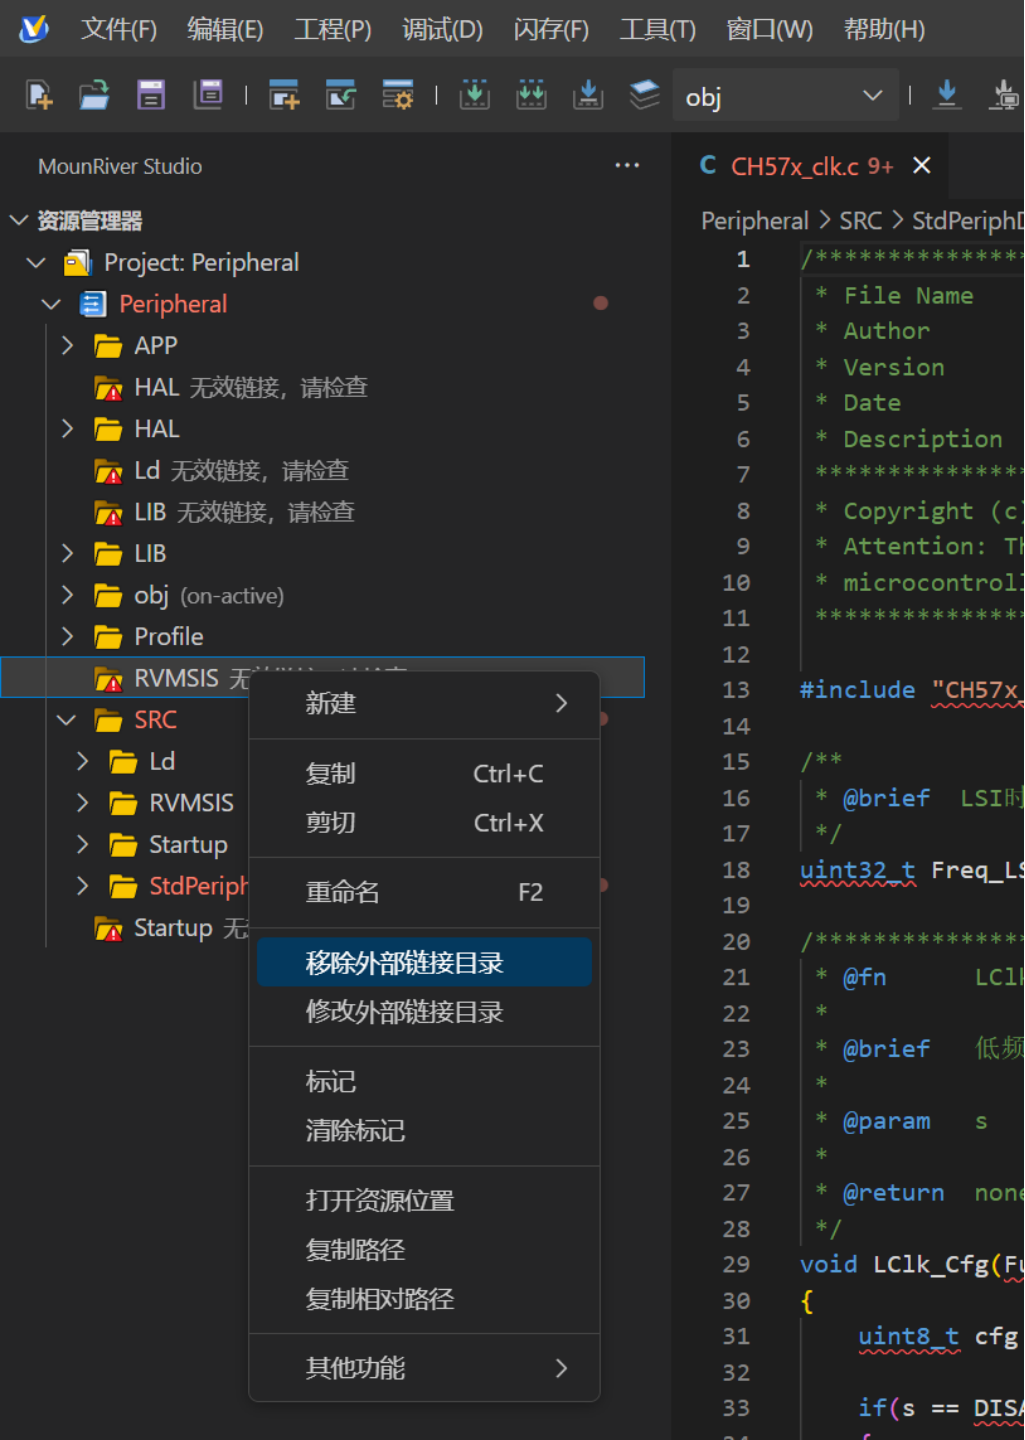The width and height of the screenshot is (1025, 1440).
Task: Open the 其他功能 submenu
Action: pyautogui.click(x=424, y=1368)
